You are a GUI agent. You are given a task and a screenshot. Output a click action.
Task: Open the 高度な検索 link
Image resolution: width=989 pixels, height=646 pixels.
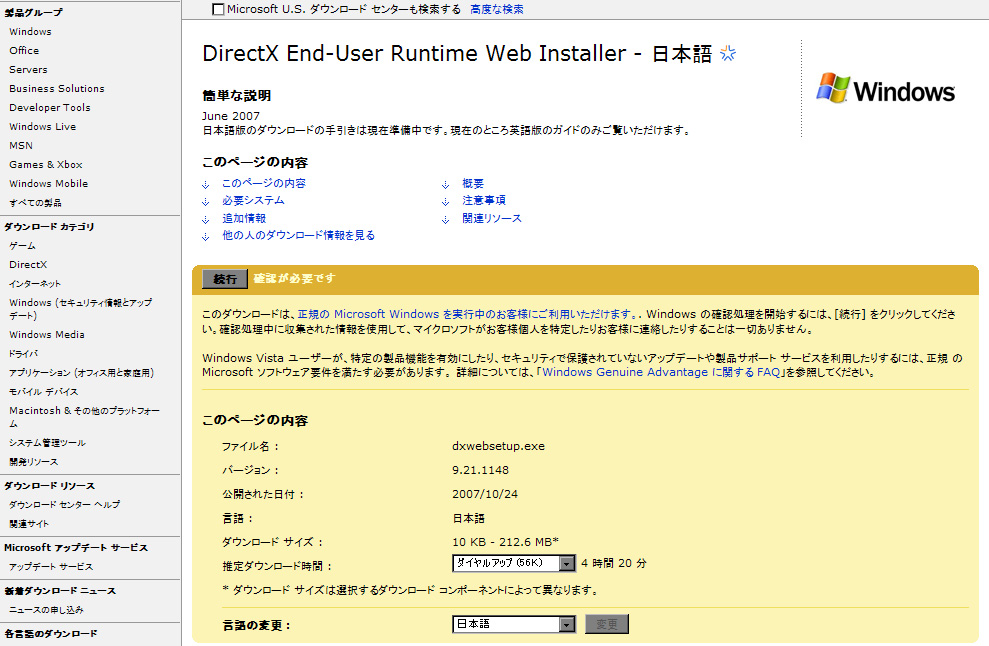tap(497, 9)
